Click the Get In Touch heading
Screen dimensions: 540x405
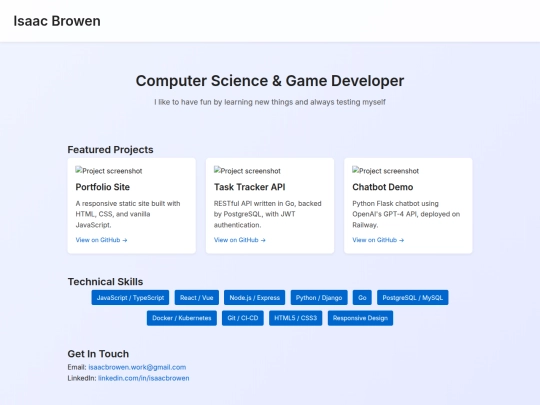click(98, 354)
